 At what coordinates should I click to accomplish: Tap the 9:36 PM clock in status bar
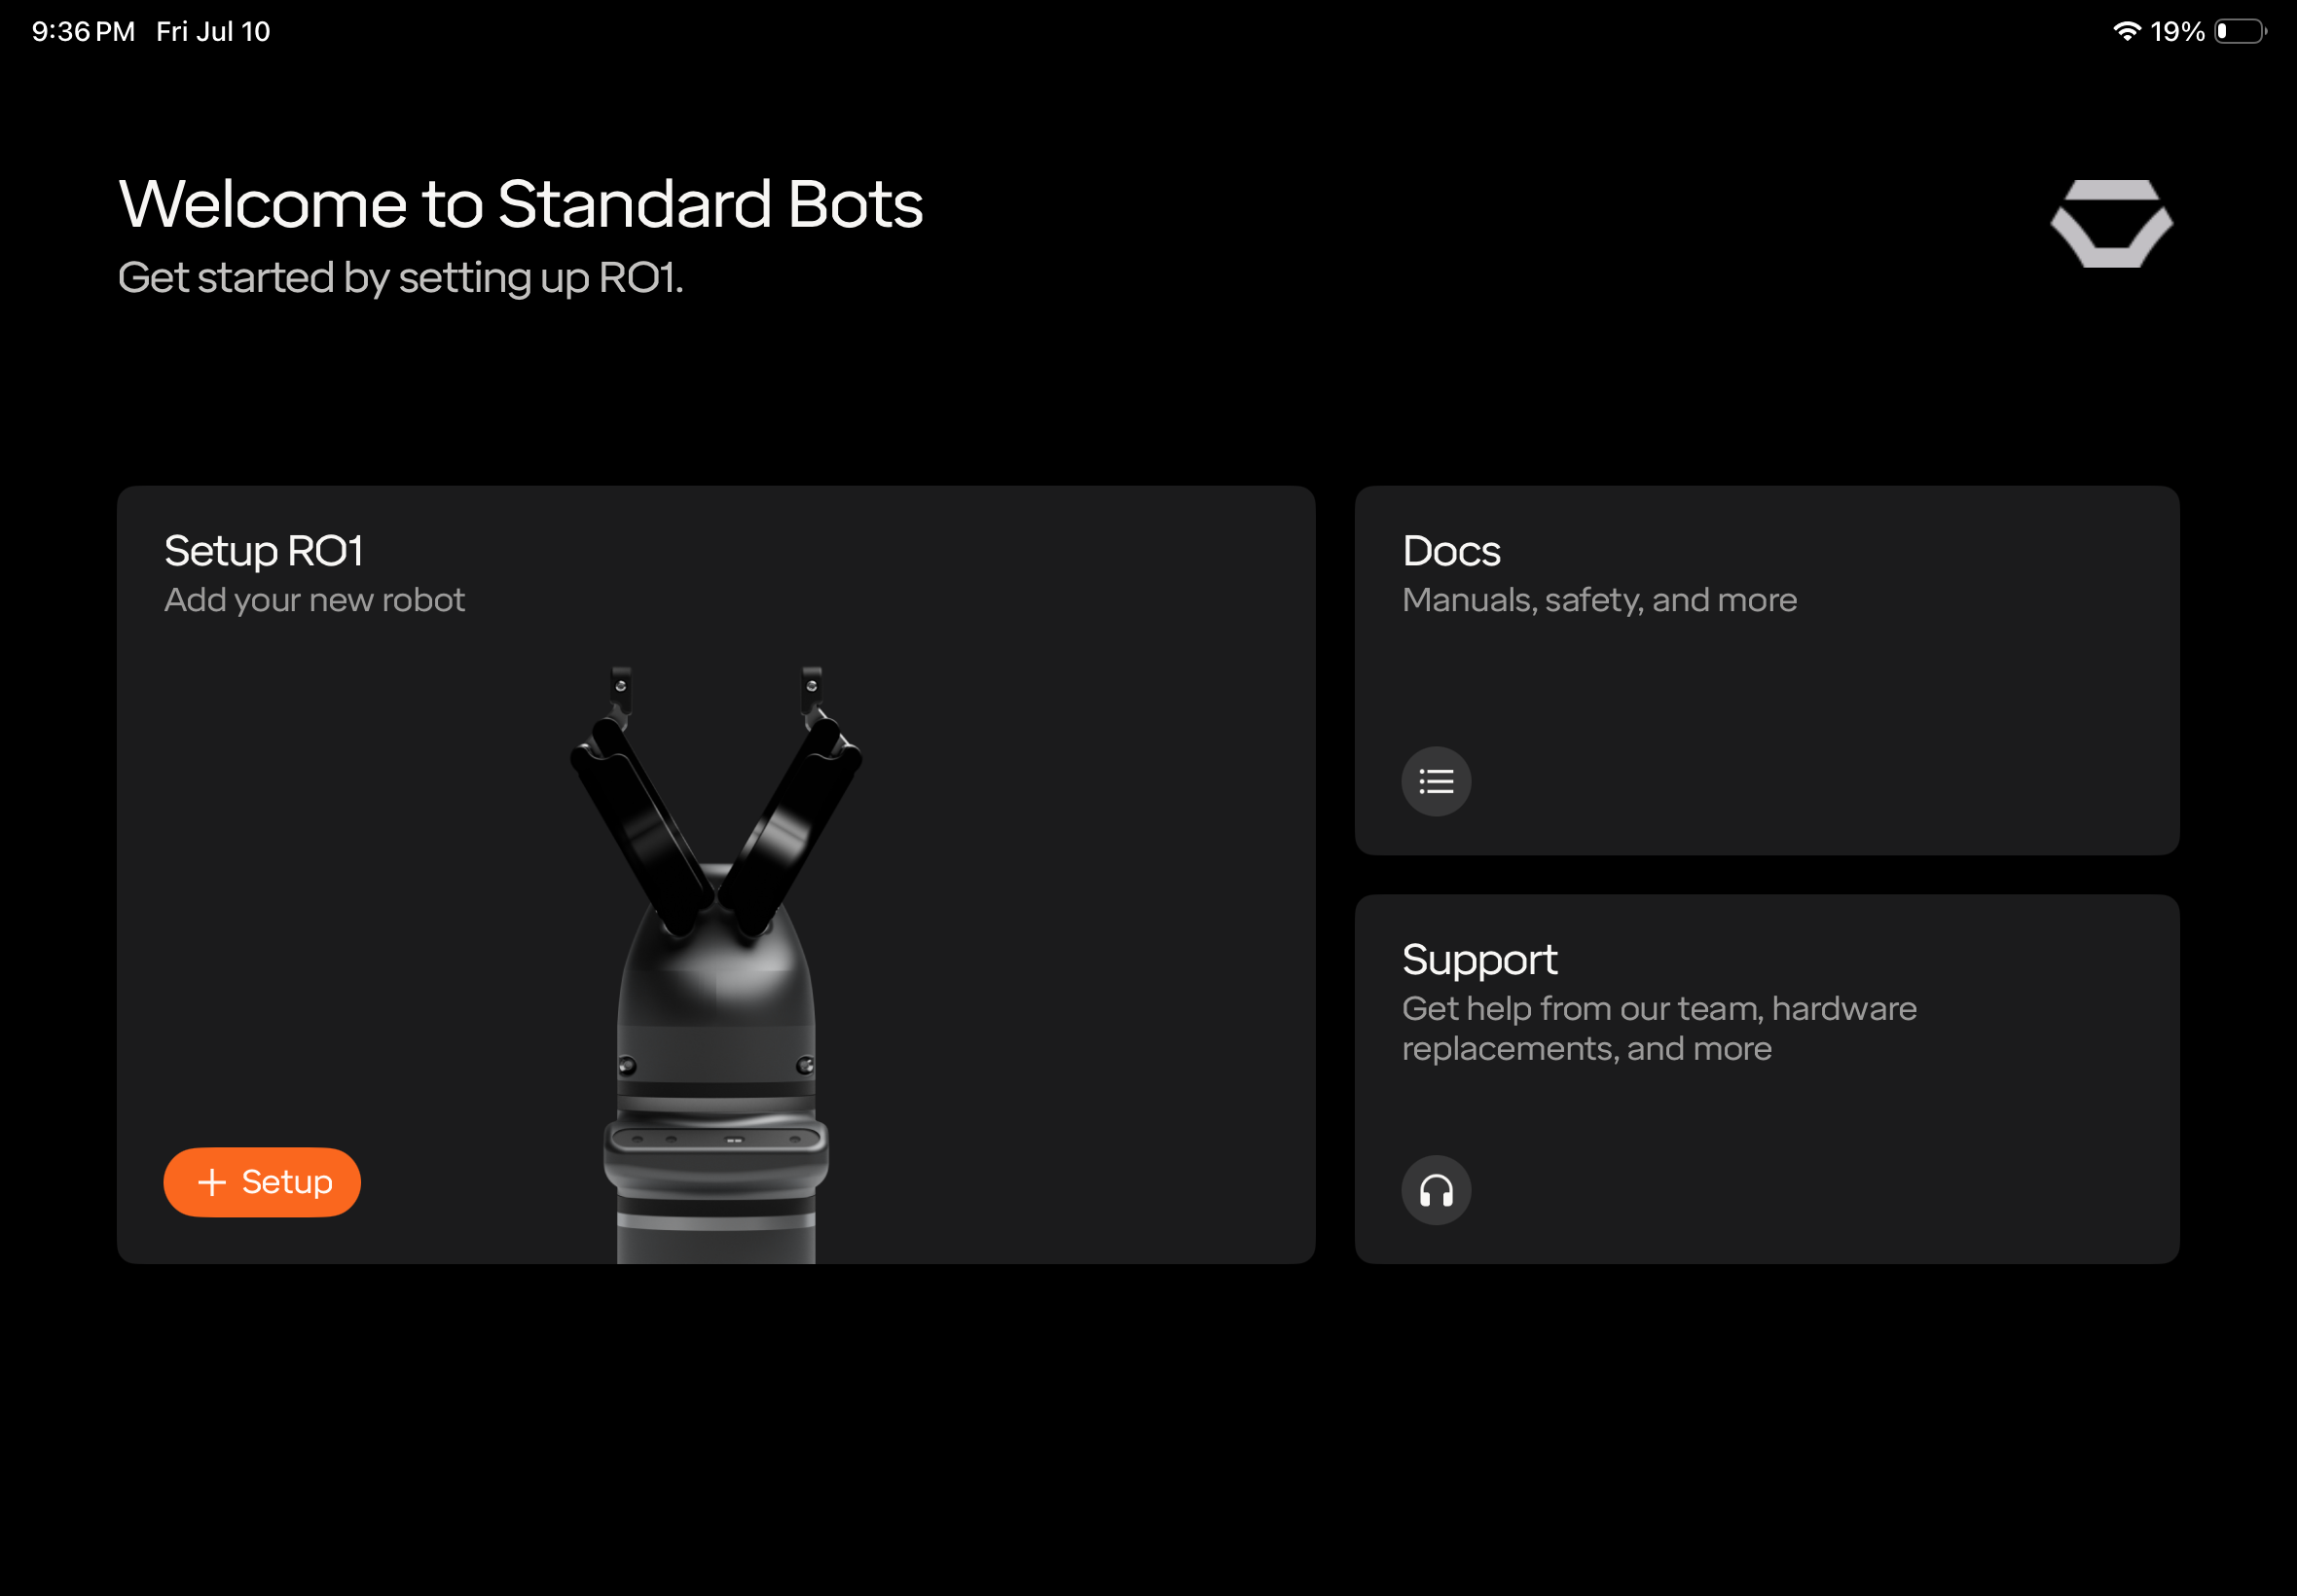[83, 32]
